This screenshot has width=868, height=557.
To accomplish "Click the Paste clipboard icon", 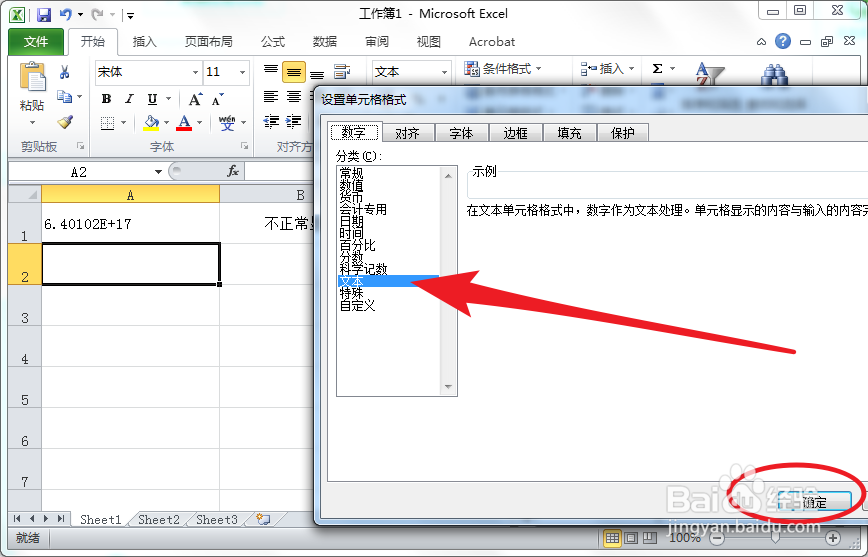I will [32, 77].
